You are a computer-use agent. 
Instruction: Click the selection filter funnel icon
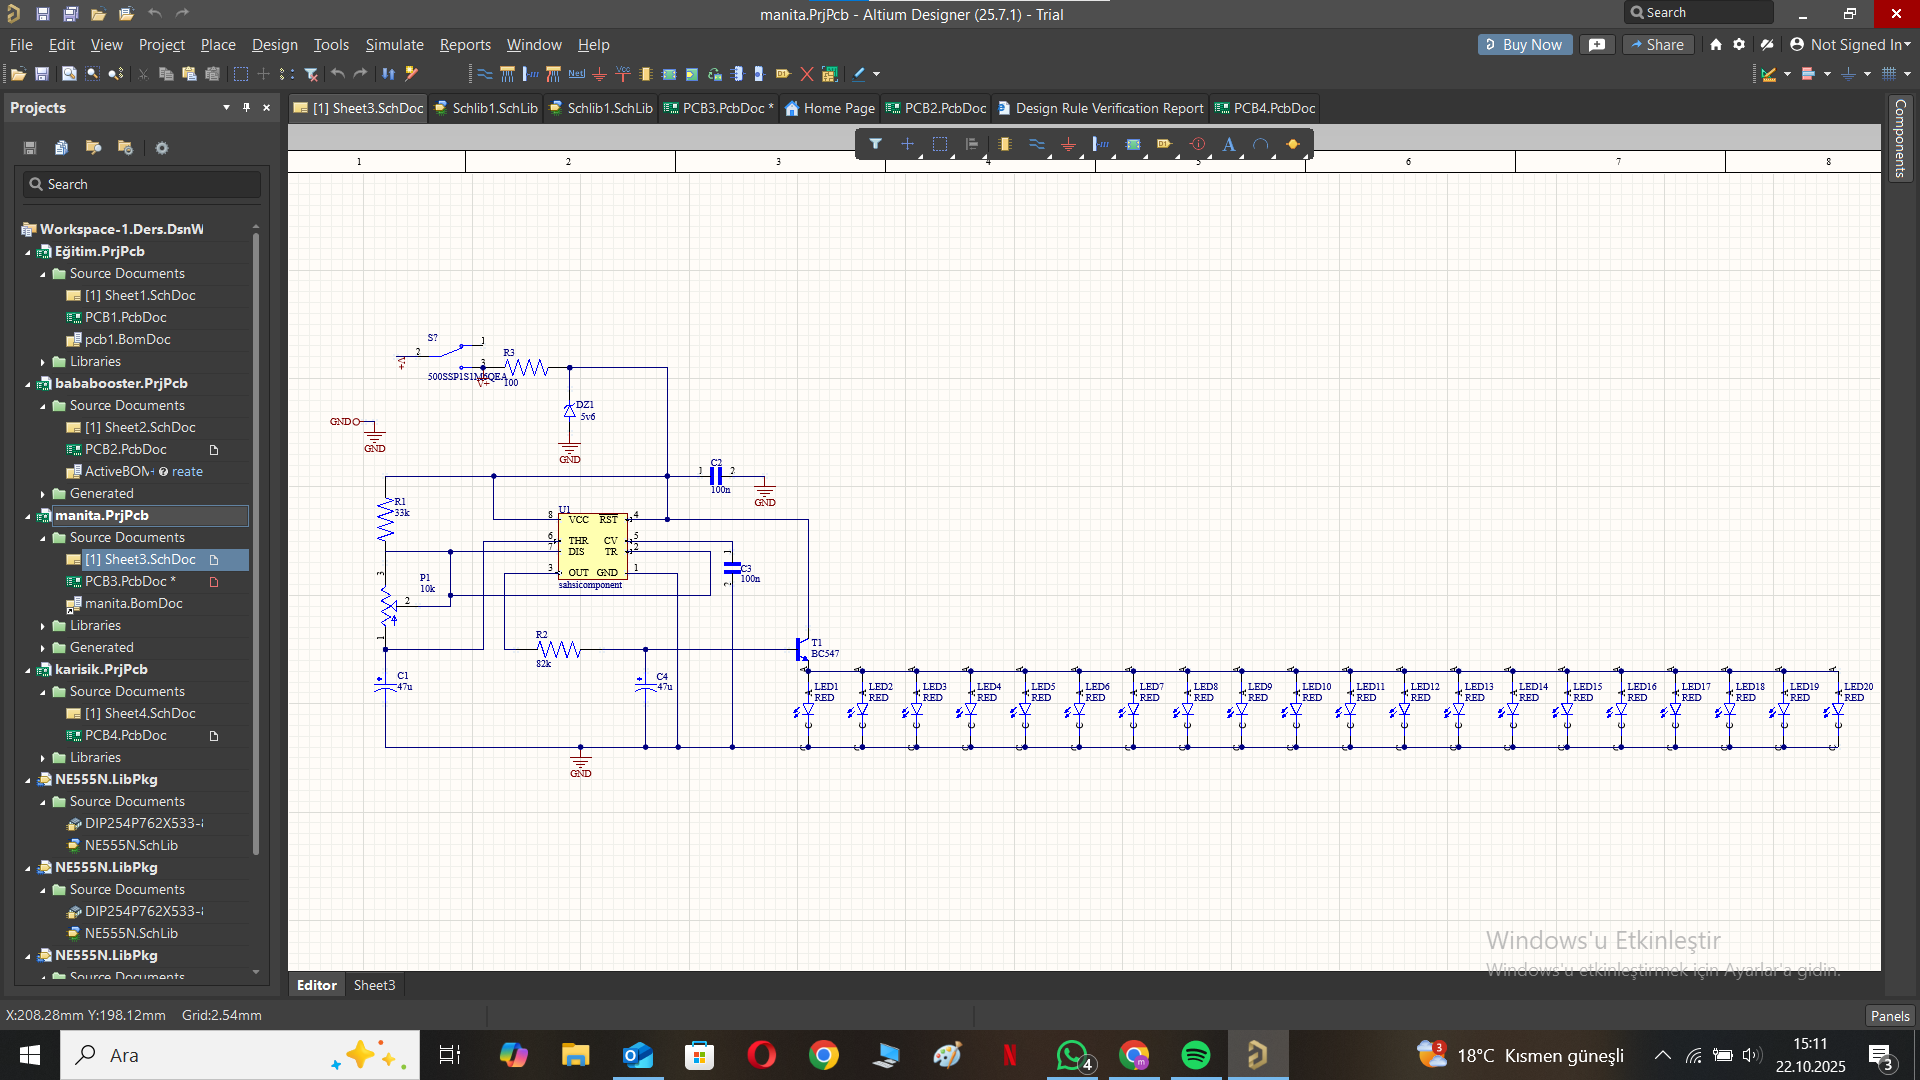(x=875, y=144)
